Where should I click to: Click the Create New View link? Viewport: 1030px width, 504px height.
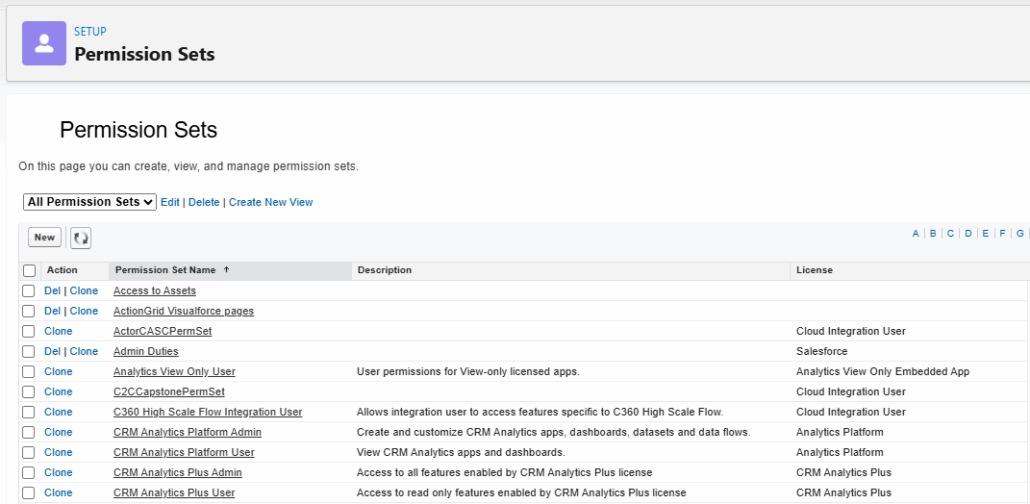pyautogui.click(x=270, y=202)
